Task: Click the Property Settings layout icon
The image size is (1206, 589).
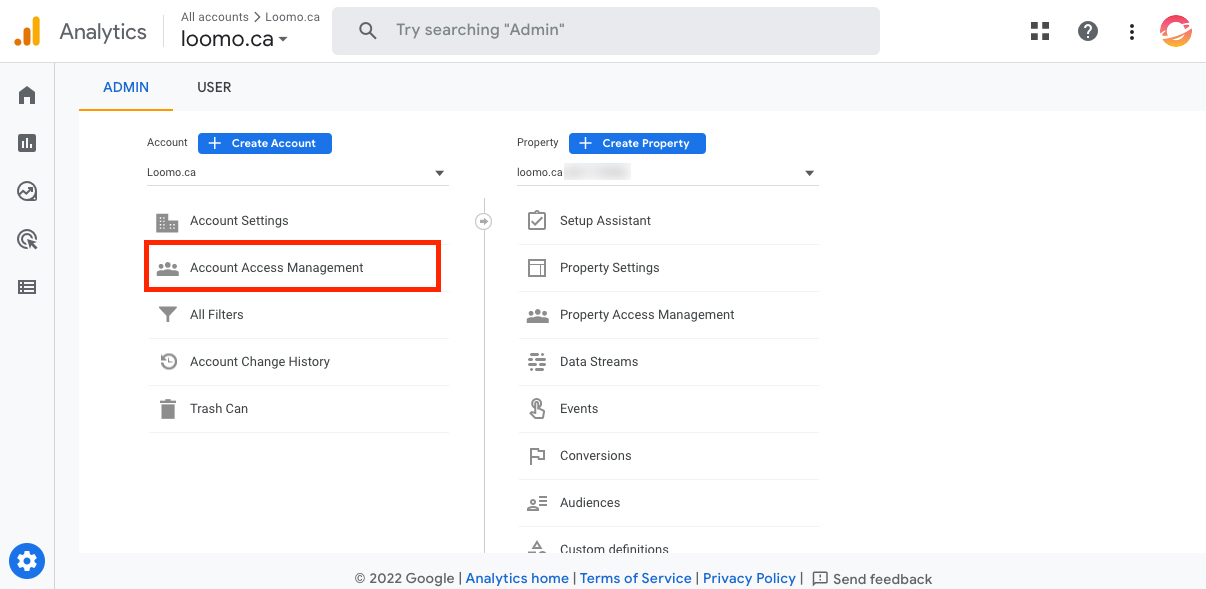Action: [x=537, y=268]
